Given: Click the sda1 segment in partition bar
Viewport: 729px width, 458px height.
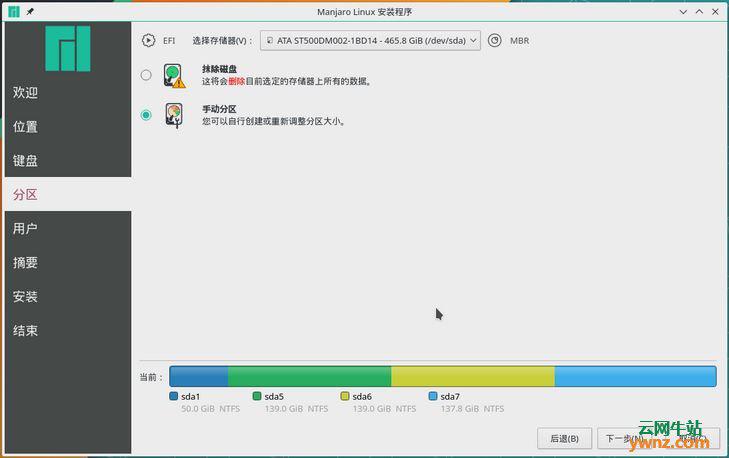Looking at the screenshot, I should coord(199,377).
